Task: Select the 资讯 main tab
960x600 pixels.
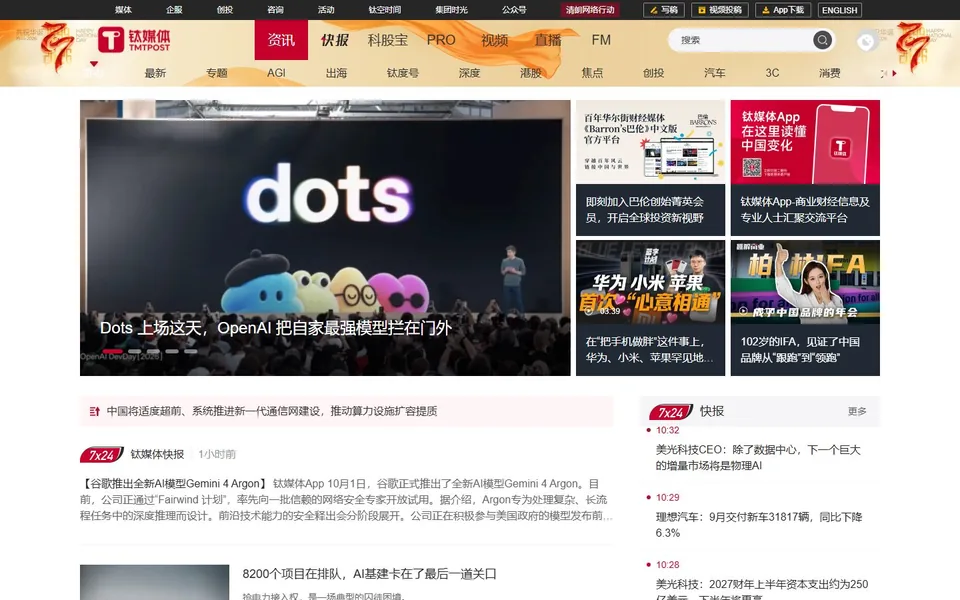Action: pos(281,40)
